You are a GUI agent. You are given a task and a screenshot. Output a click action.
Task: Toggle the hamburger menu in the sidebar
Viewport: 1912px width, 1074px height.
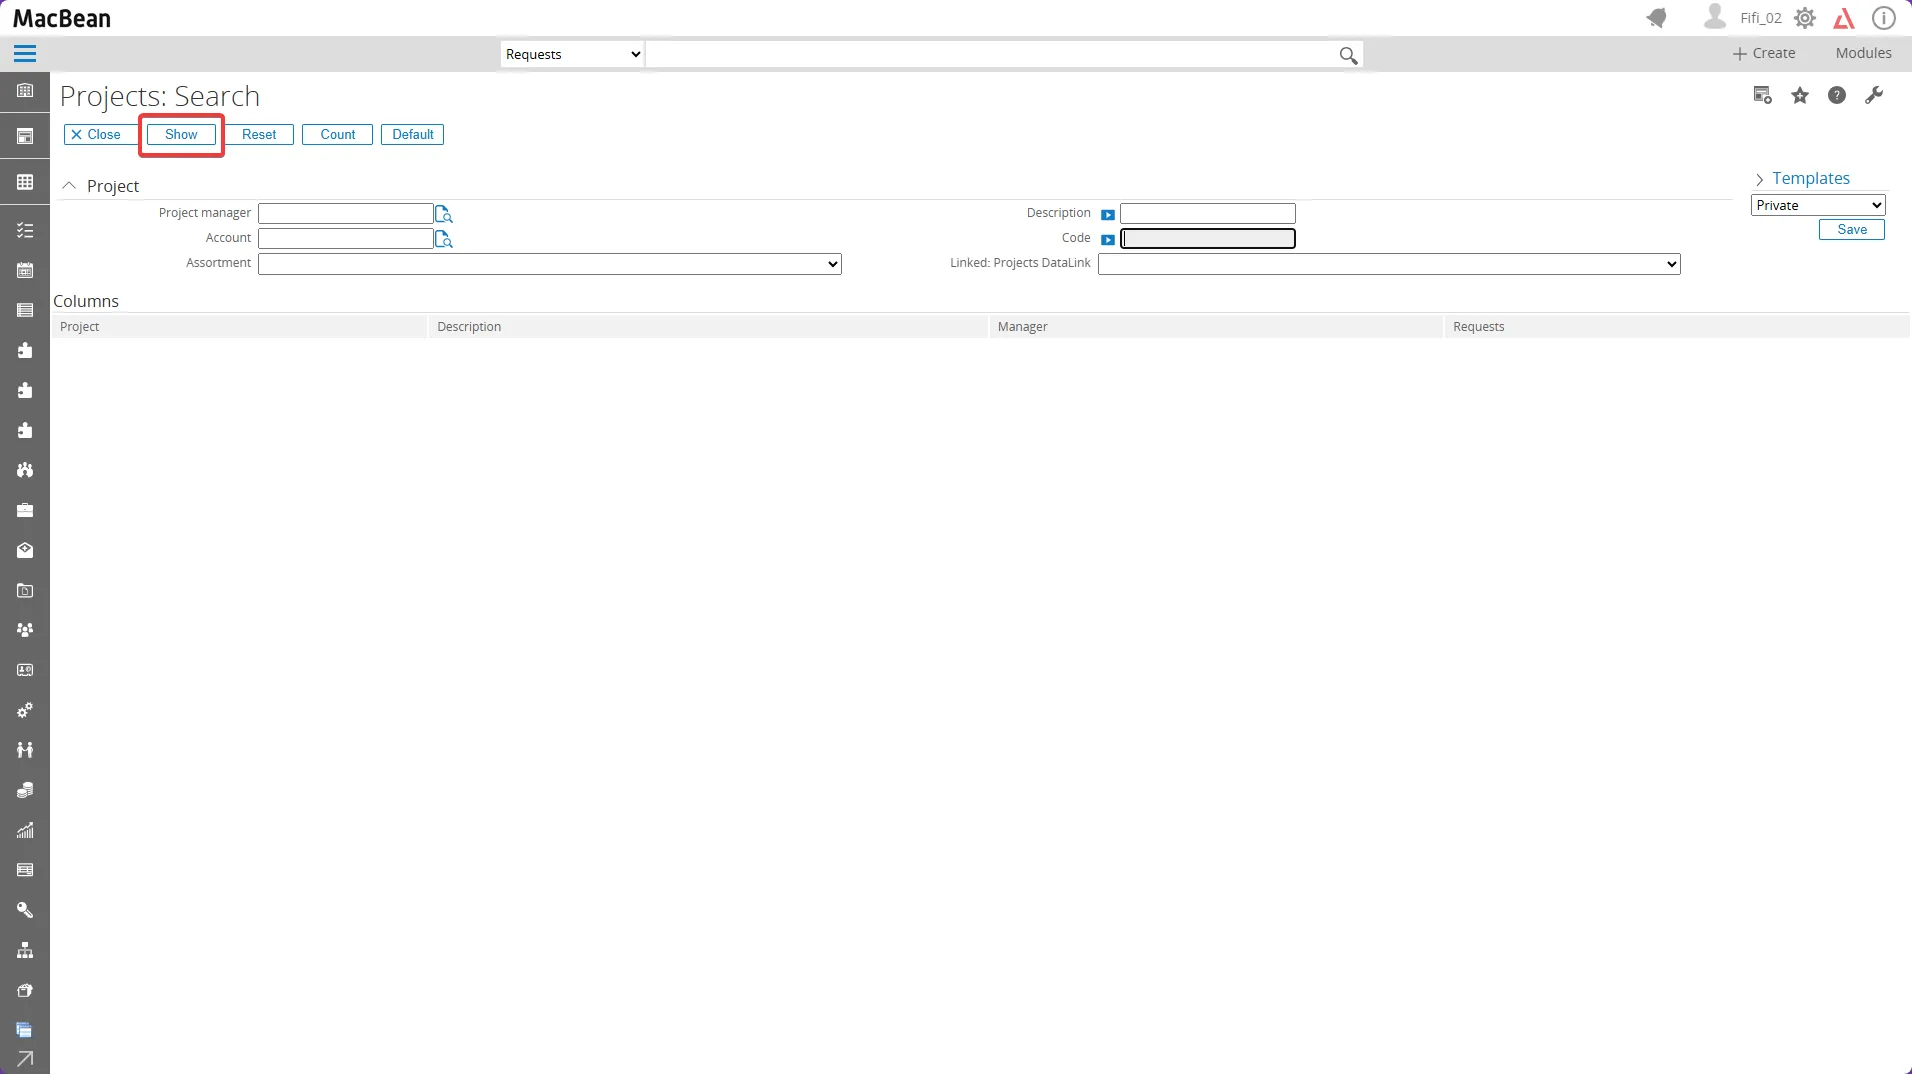25,54
